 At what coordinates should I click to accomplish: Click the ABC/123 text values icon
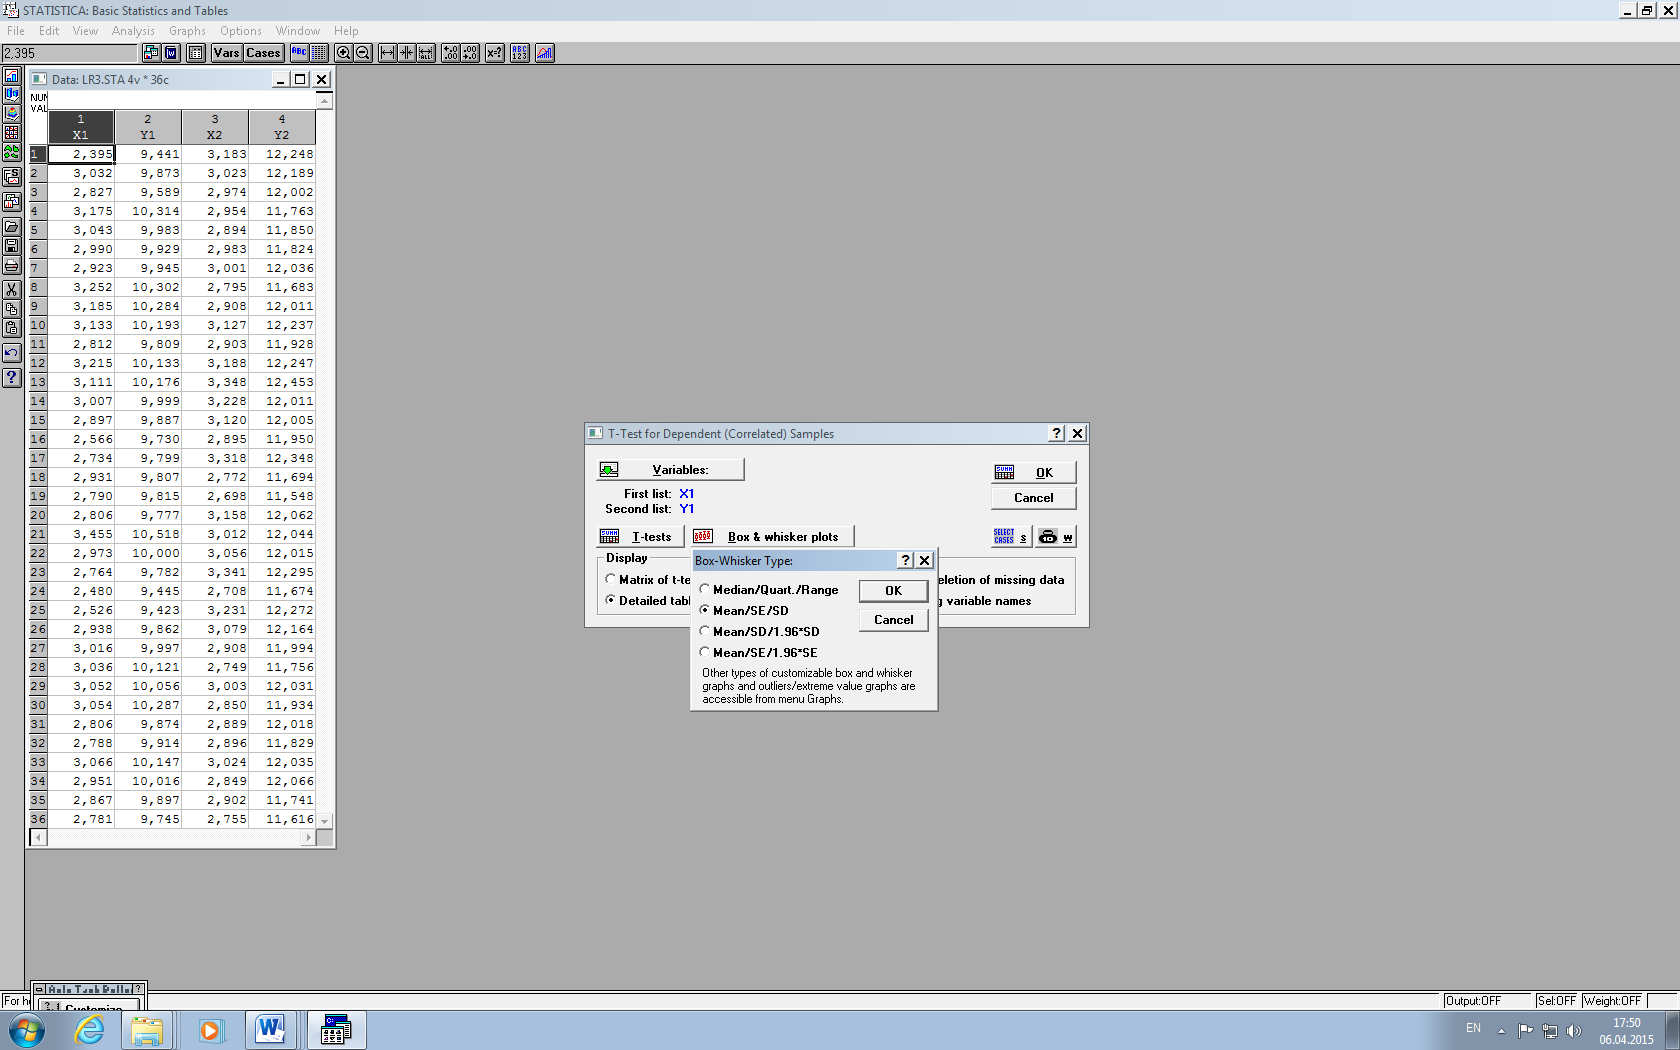(520, 53)
